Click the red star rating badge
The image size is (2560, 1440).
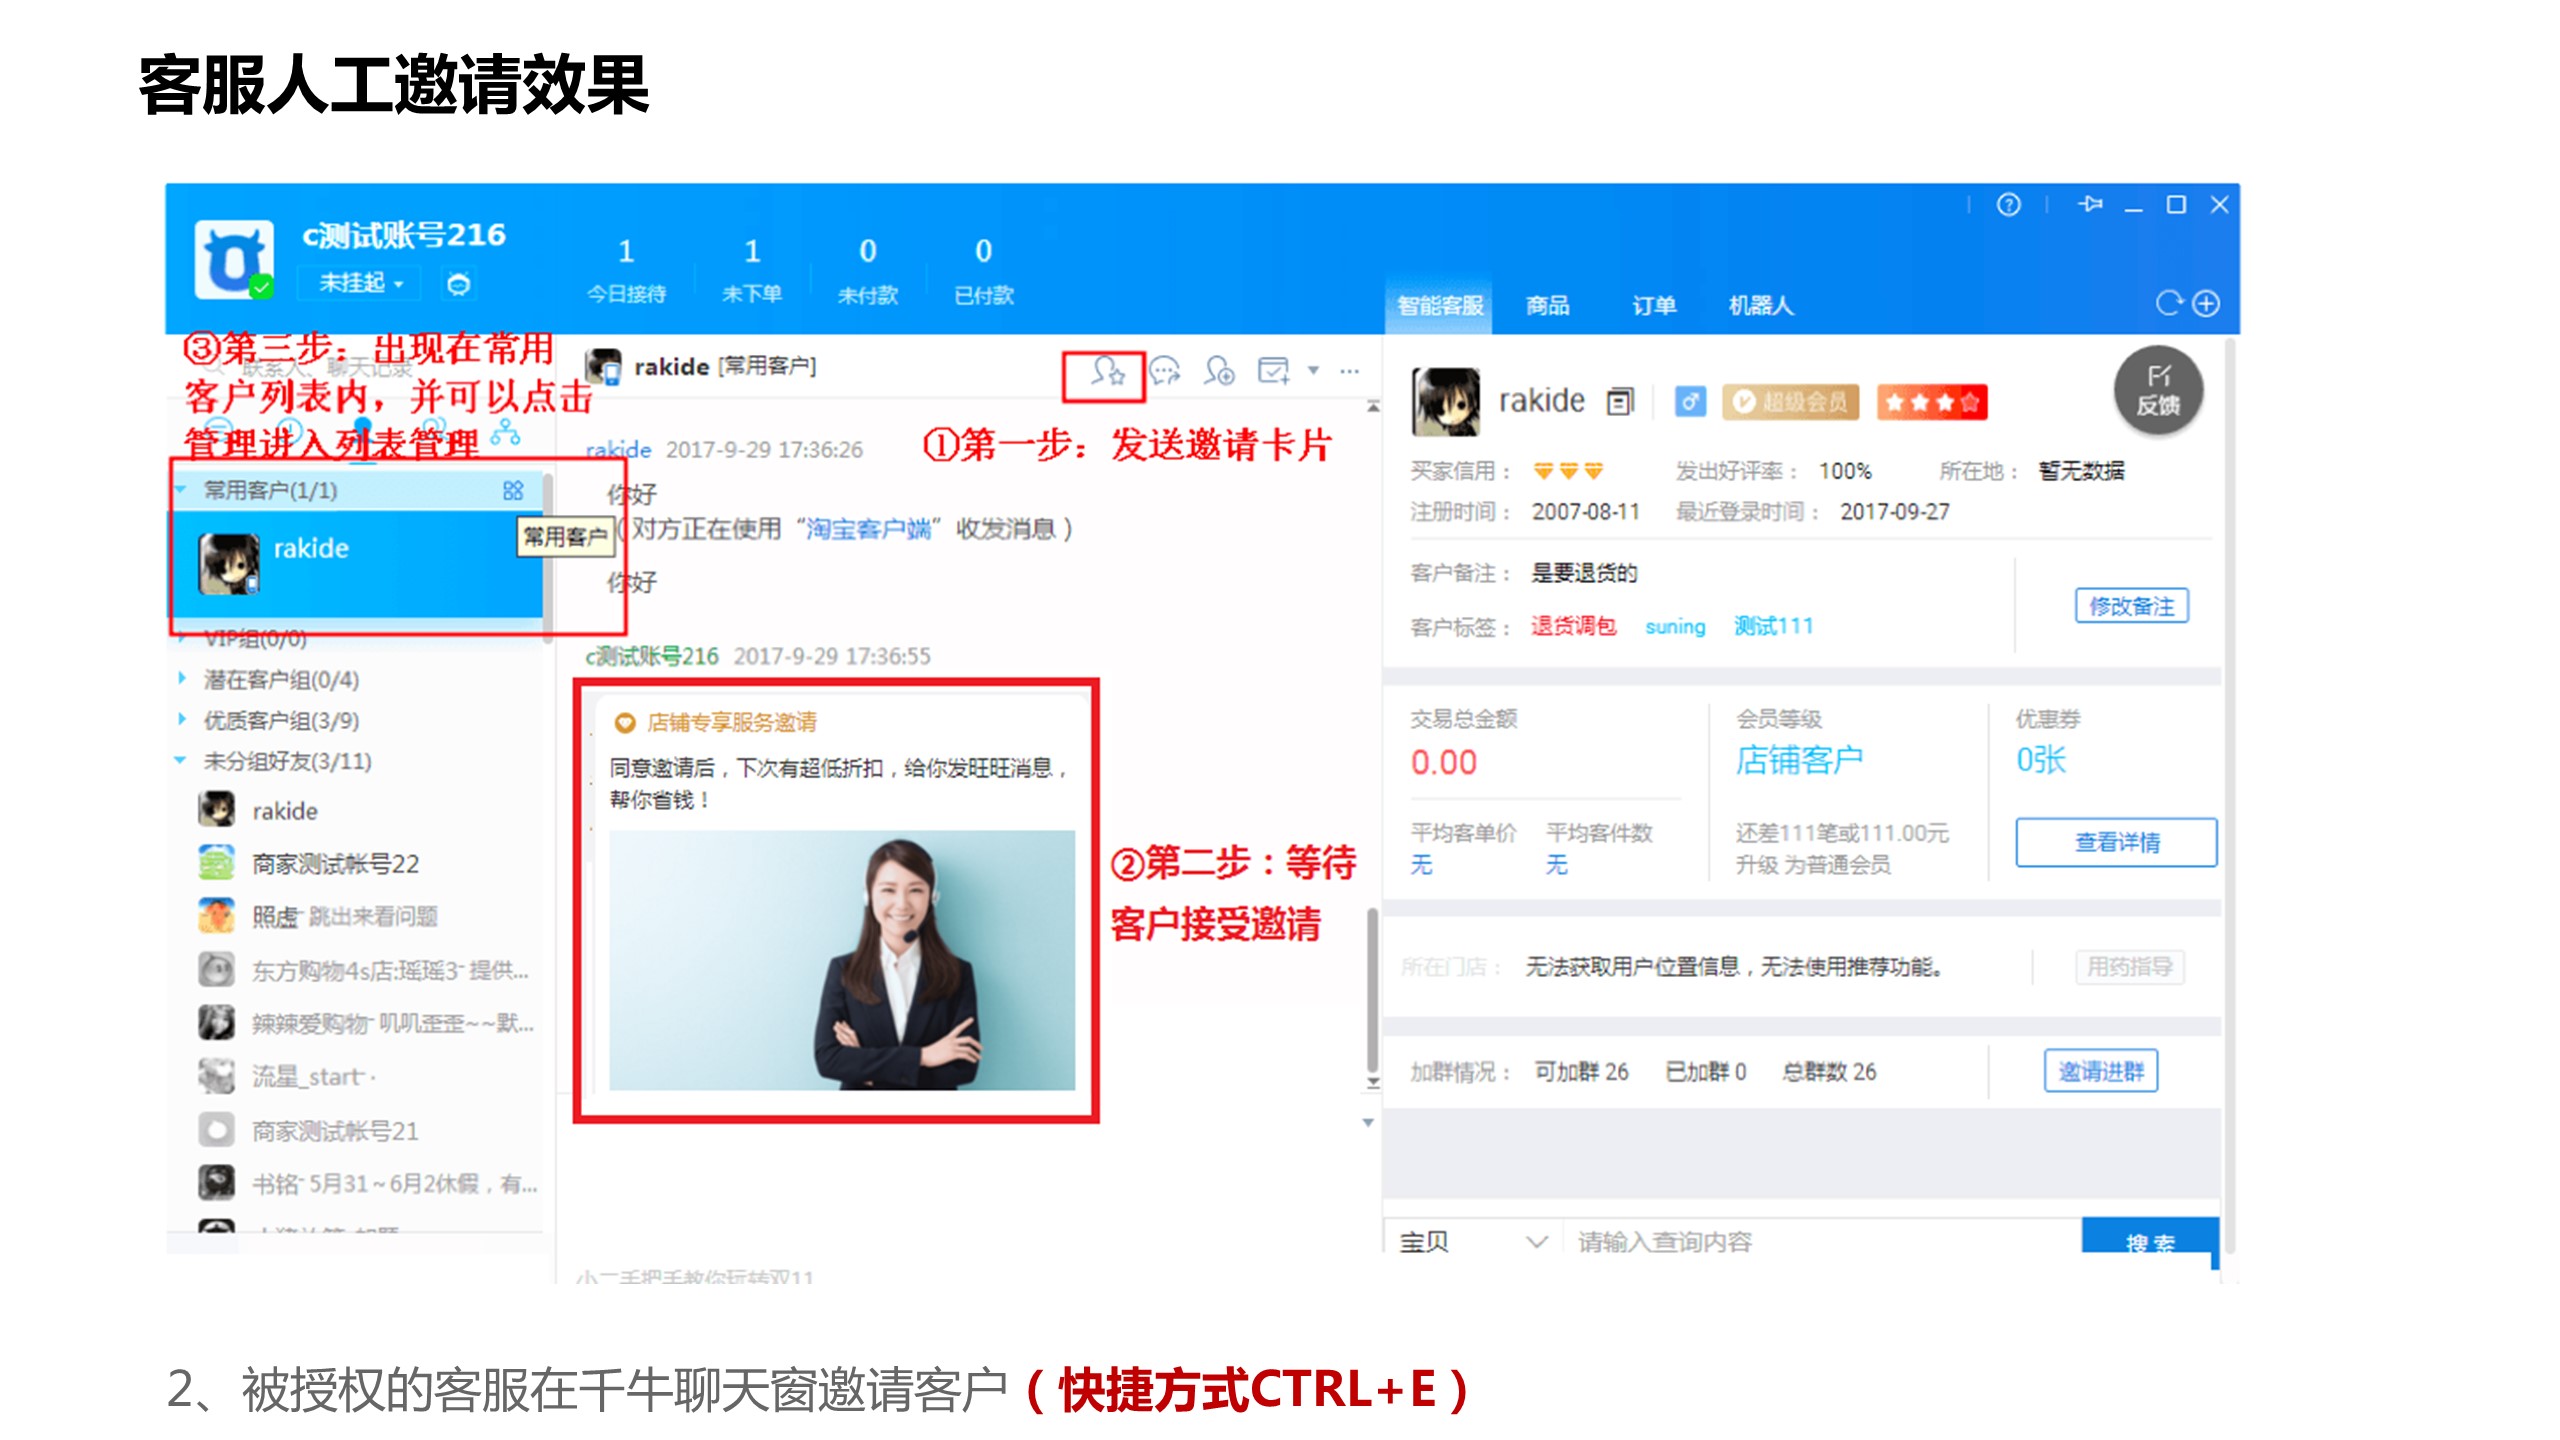(x=1931, y=402)
